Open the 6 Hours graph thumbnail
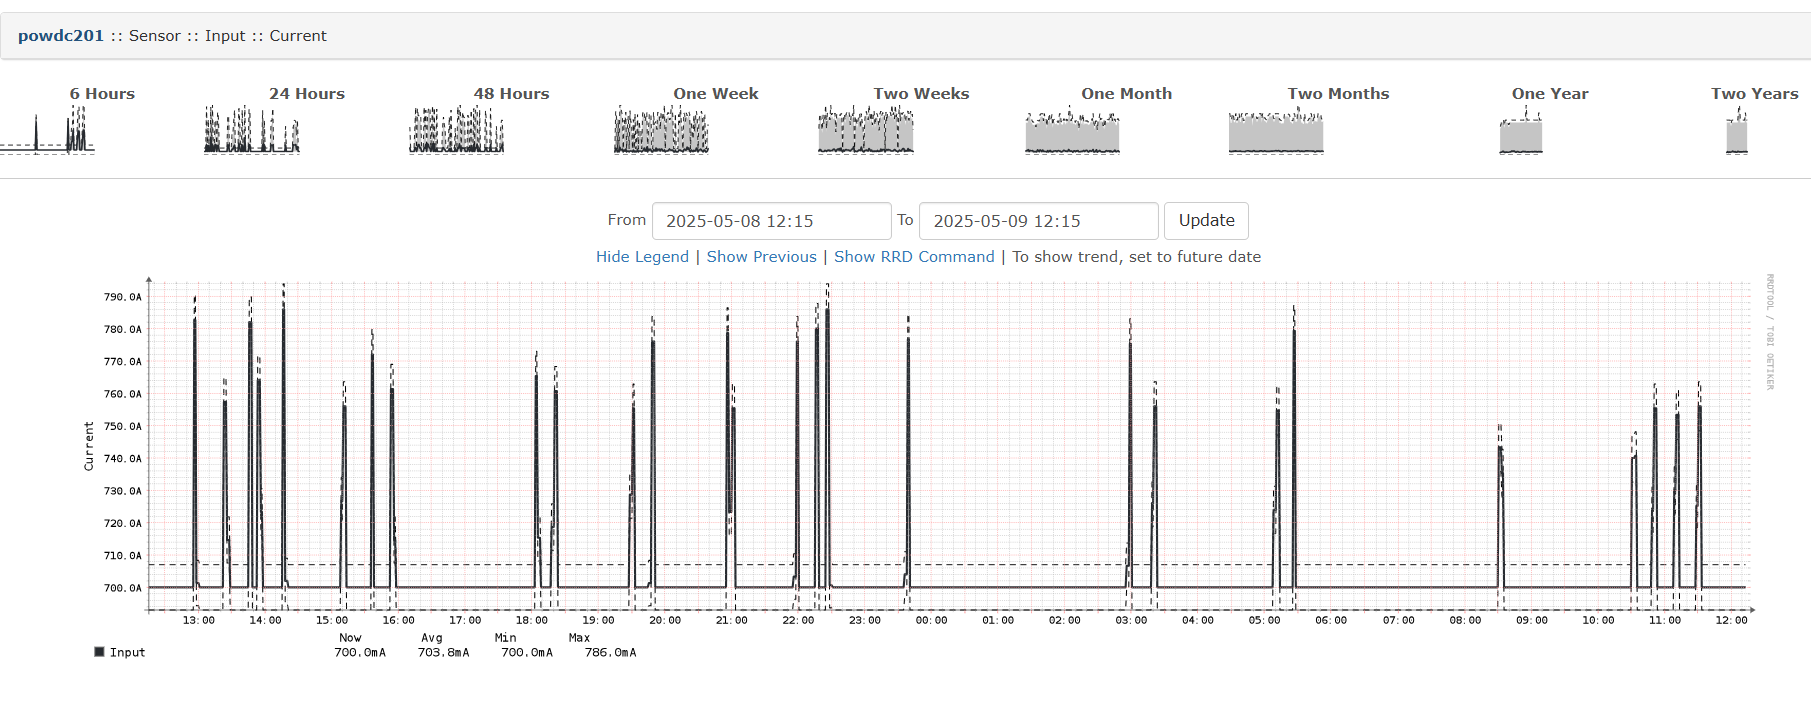The height and width of the screenshot is (720, 1811). [x=48, y=130]
